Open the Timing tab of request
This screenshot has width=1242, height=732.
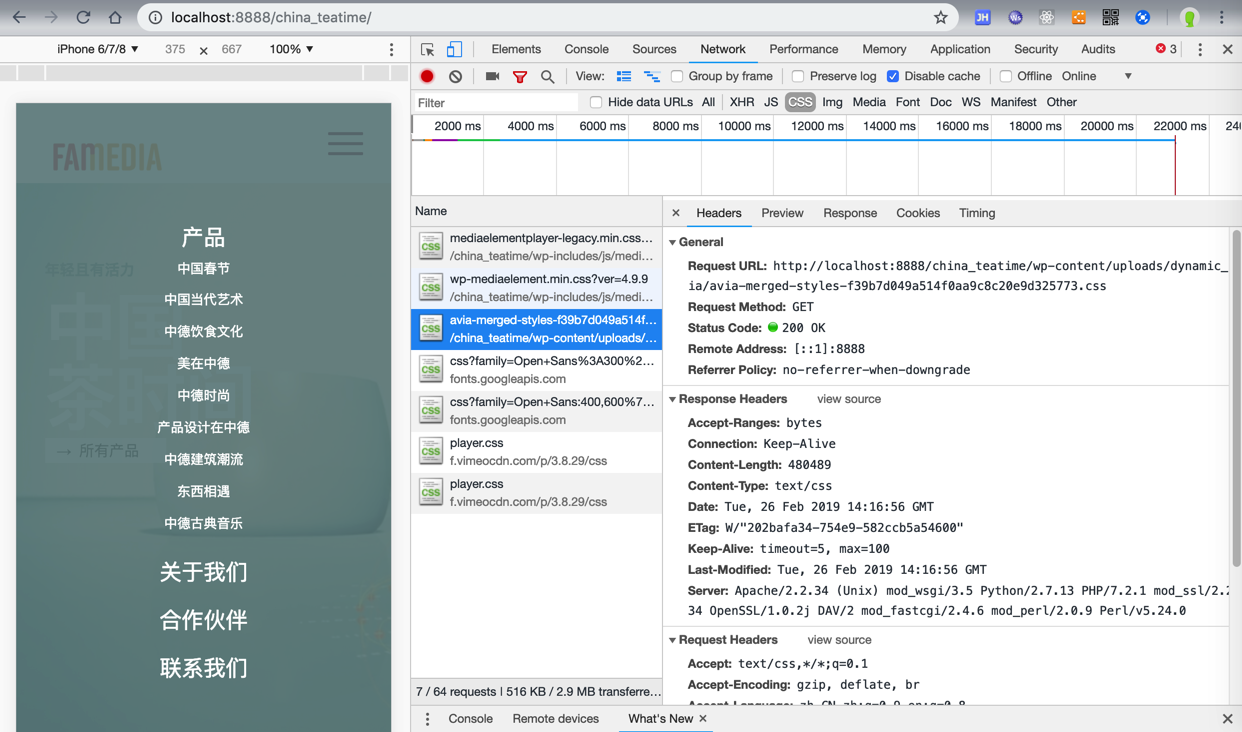coord(977,213)
